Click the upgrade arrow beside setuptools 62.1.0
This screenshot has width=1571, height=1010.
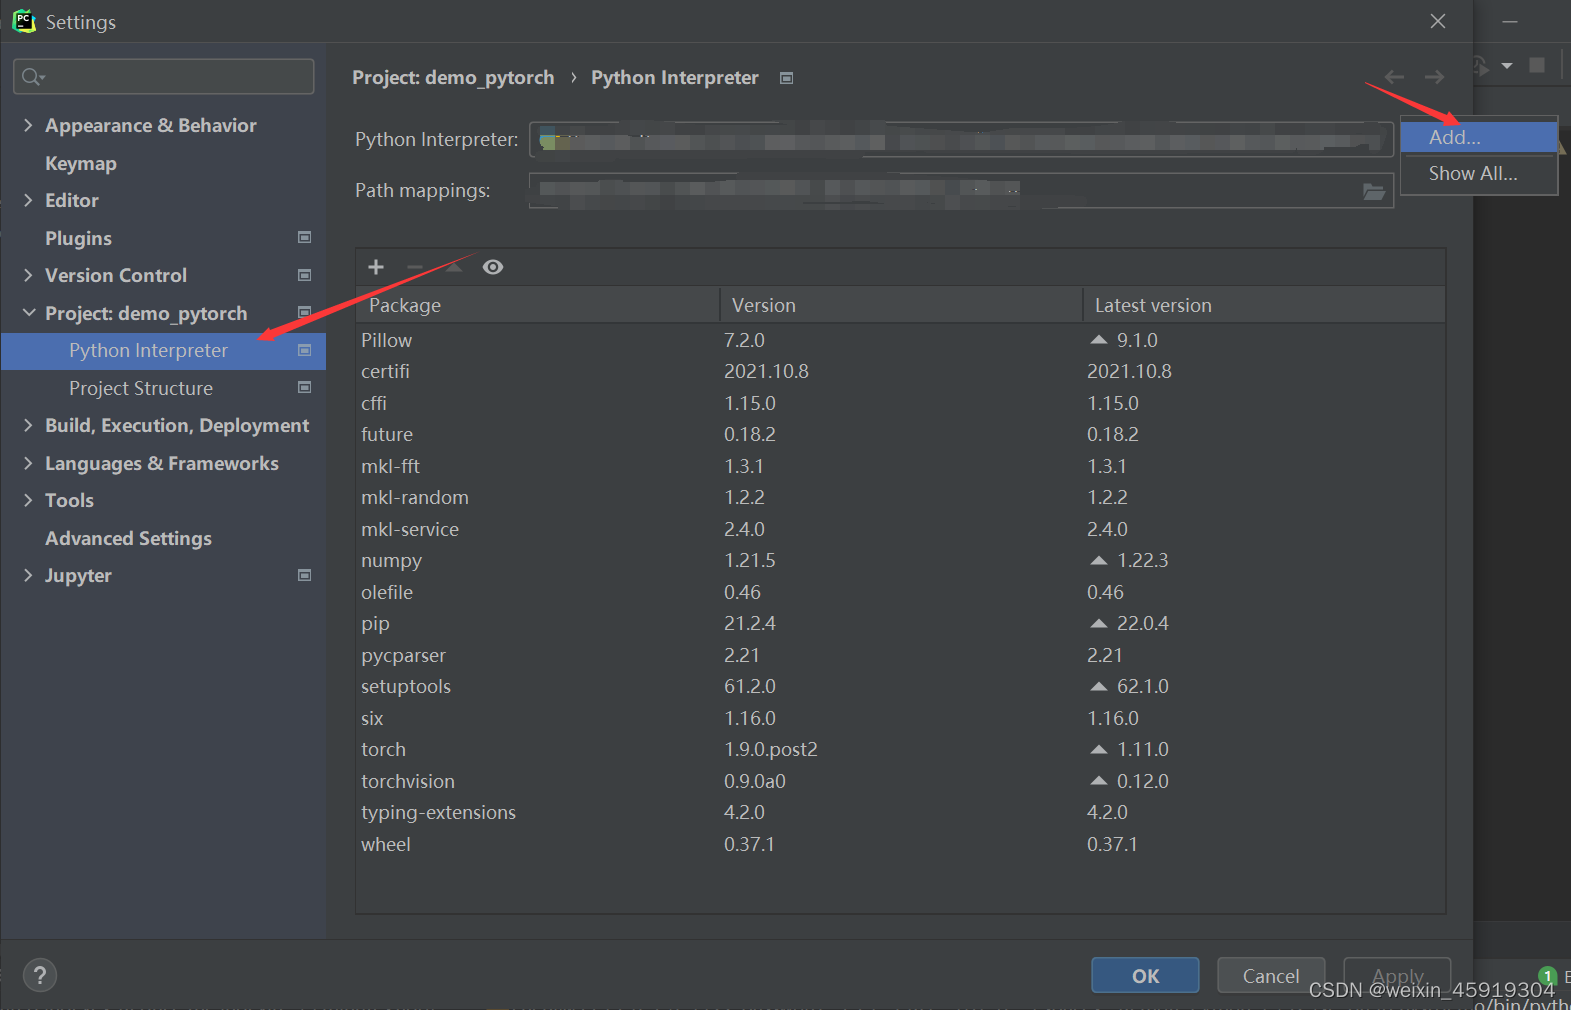(x=1099, y=686)
